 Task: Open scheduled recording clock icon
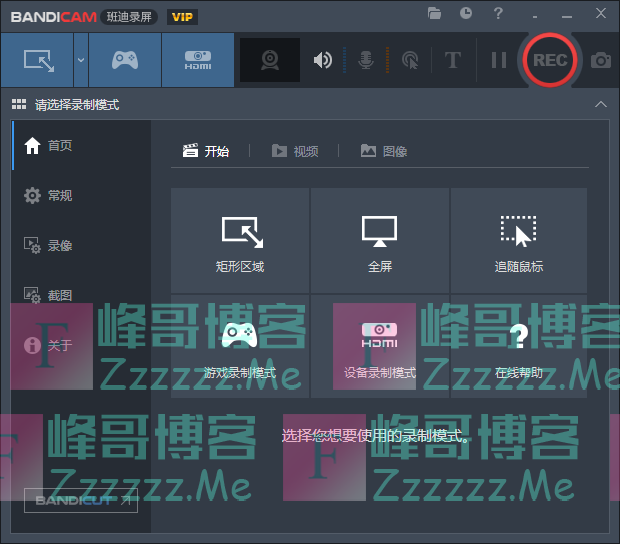coord(466,14)
